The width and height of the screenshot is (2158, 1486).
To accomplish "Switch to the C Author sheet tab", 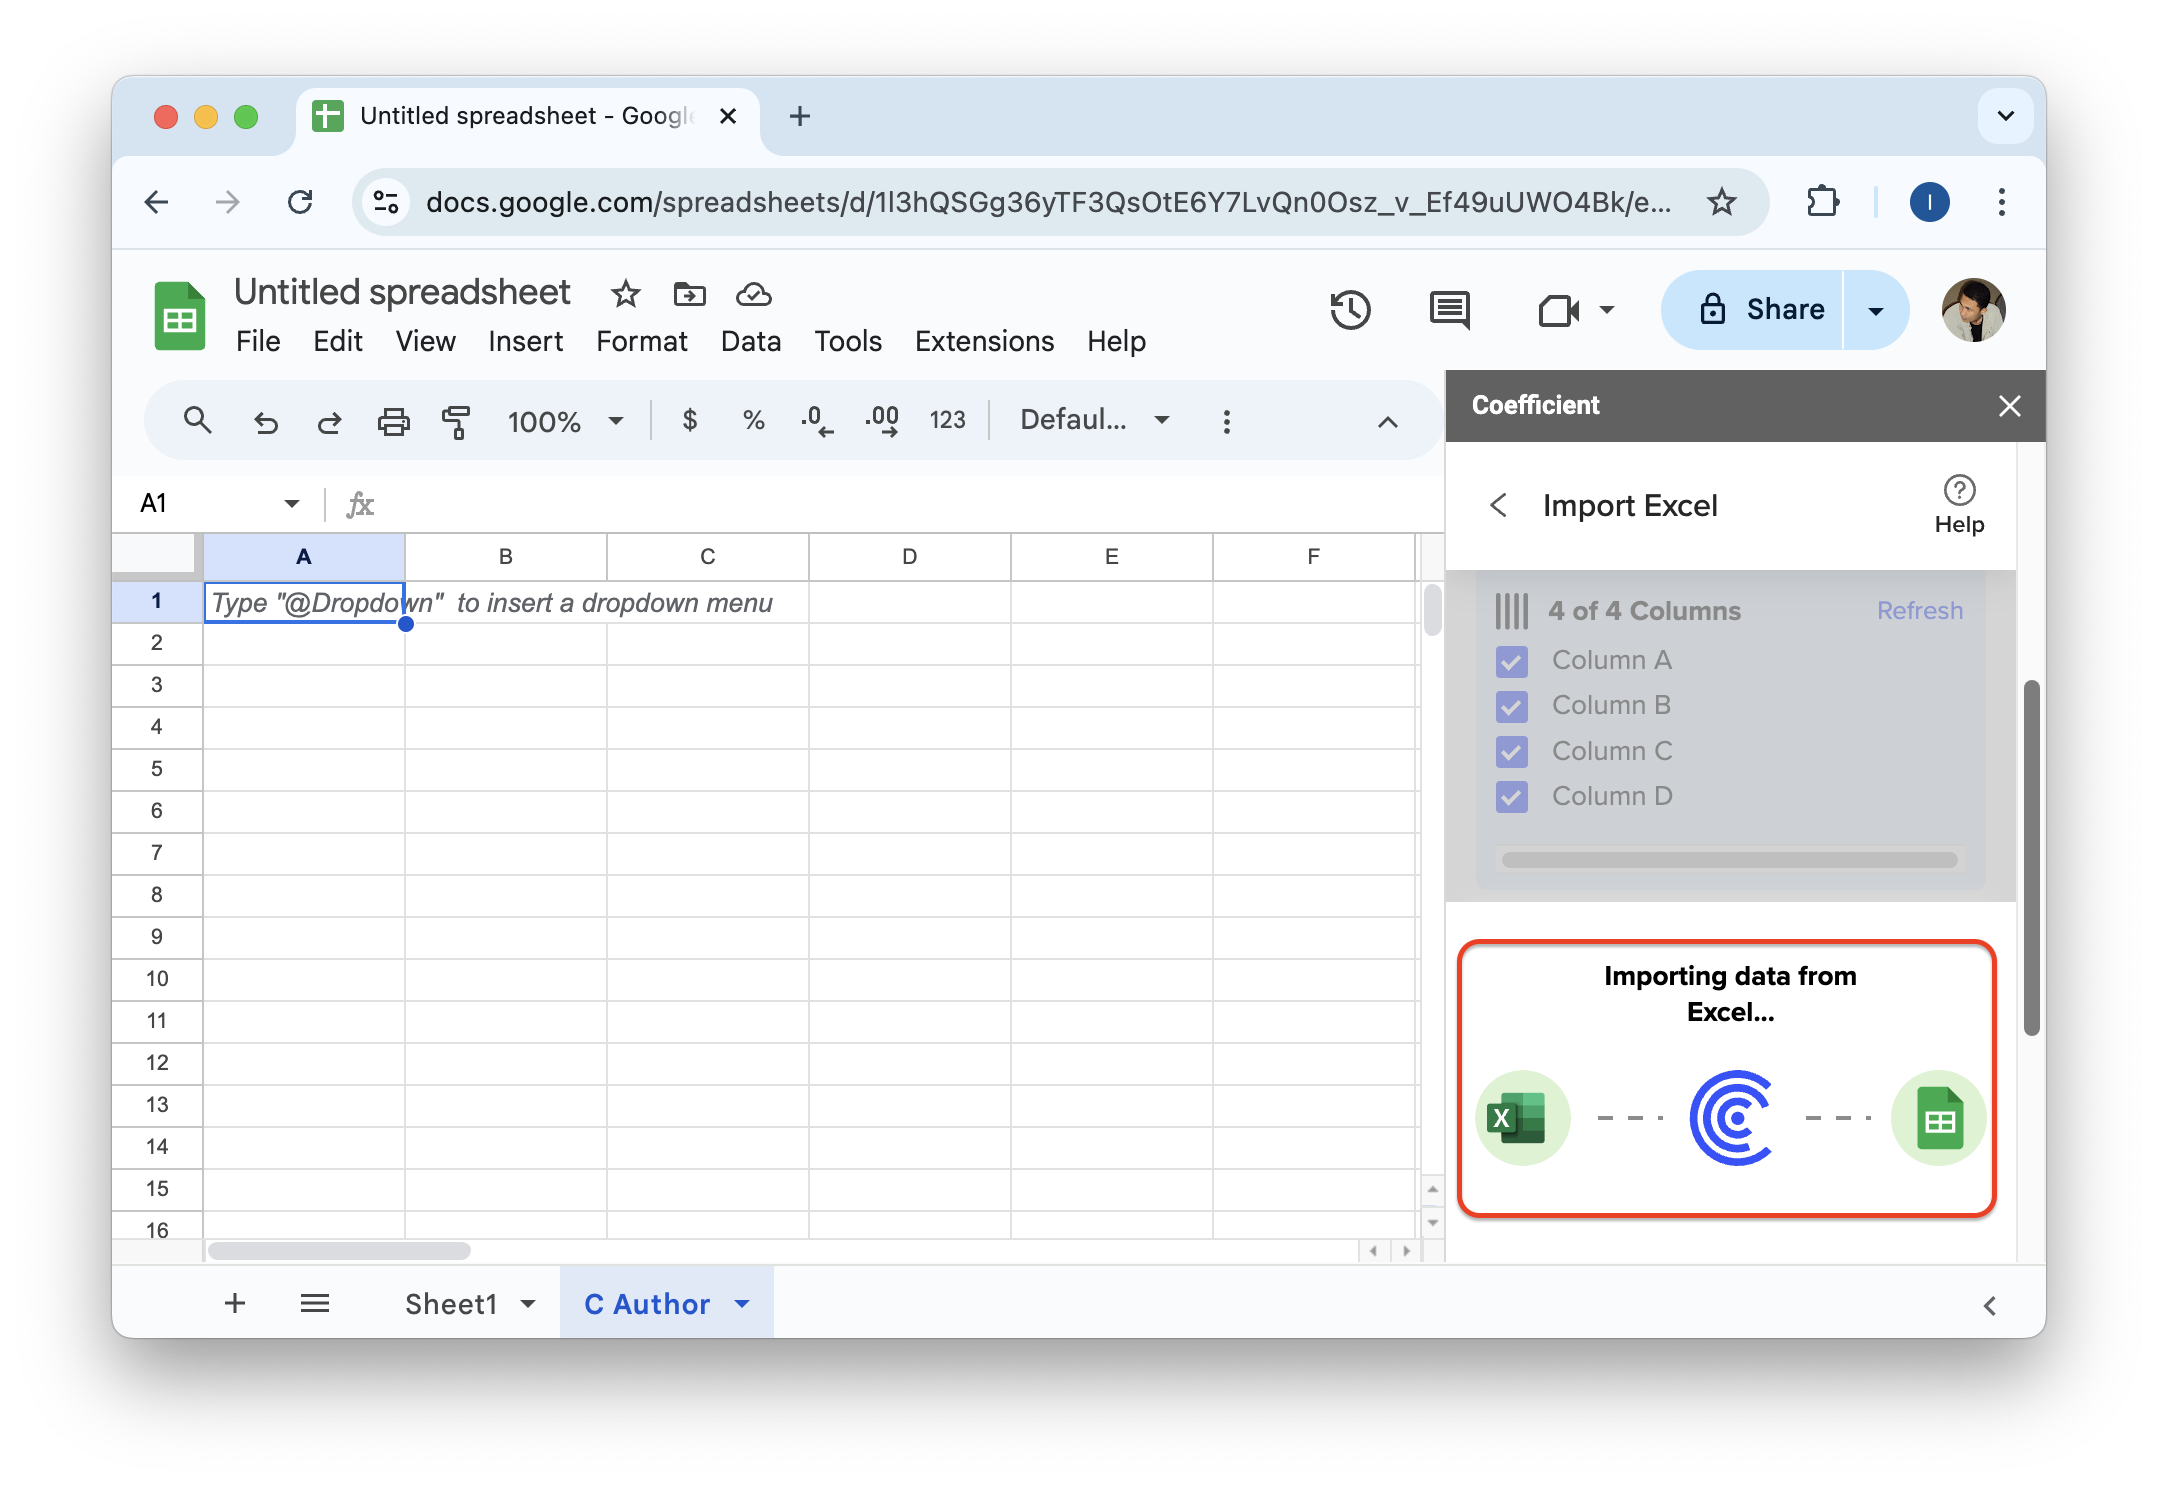I will [x=647, y=1303].
